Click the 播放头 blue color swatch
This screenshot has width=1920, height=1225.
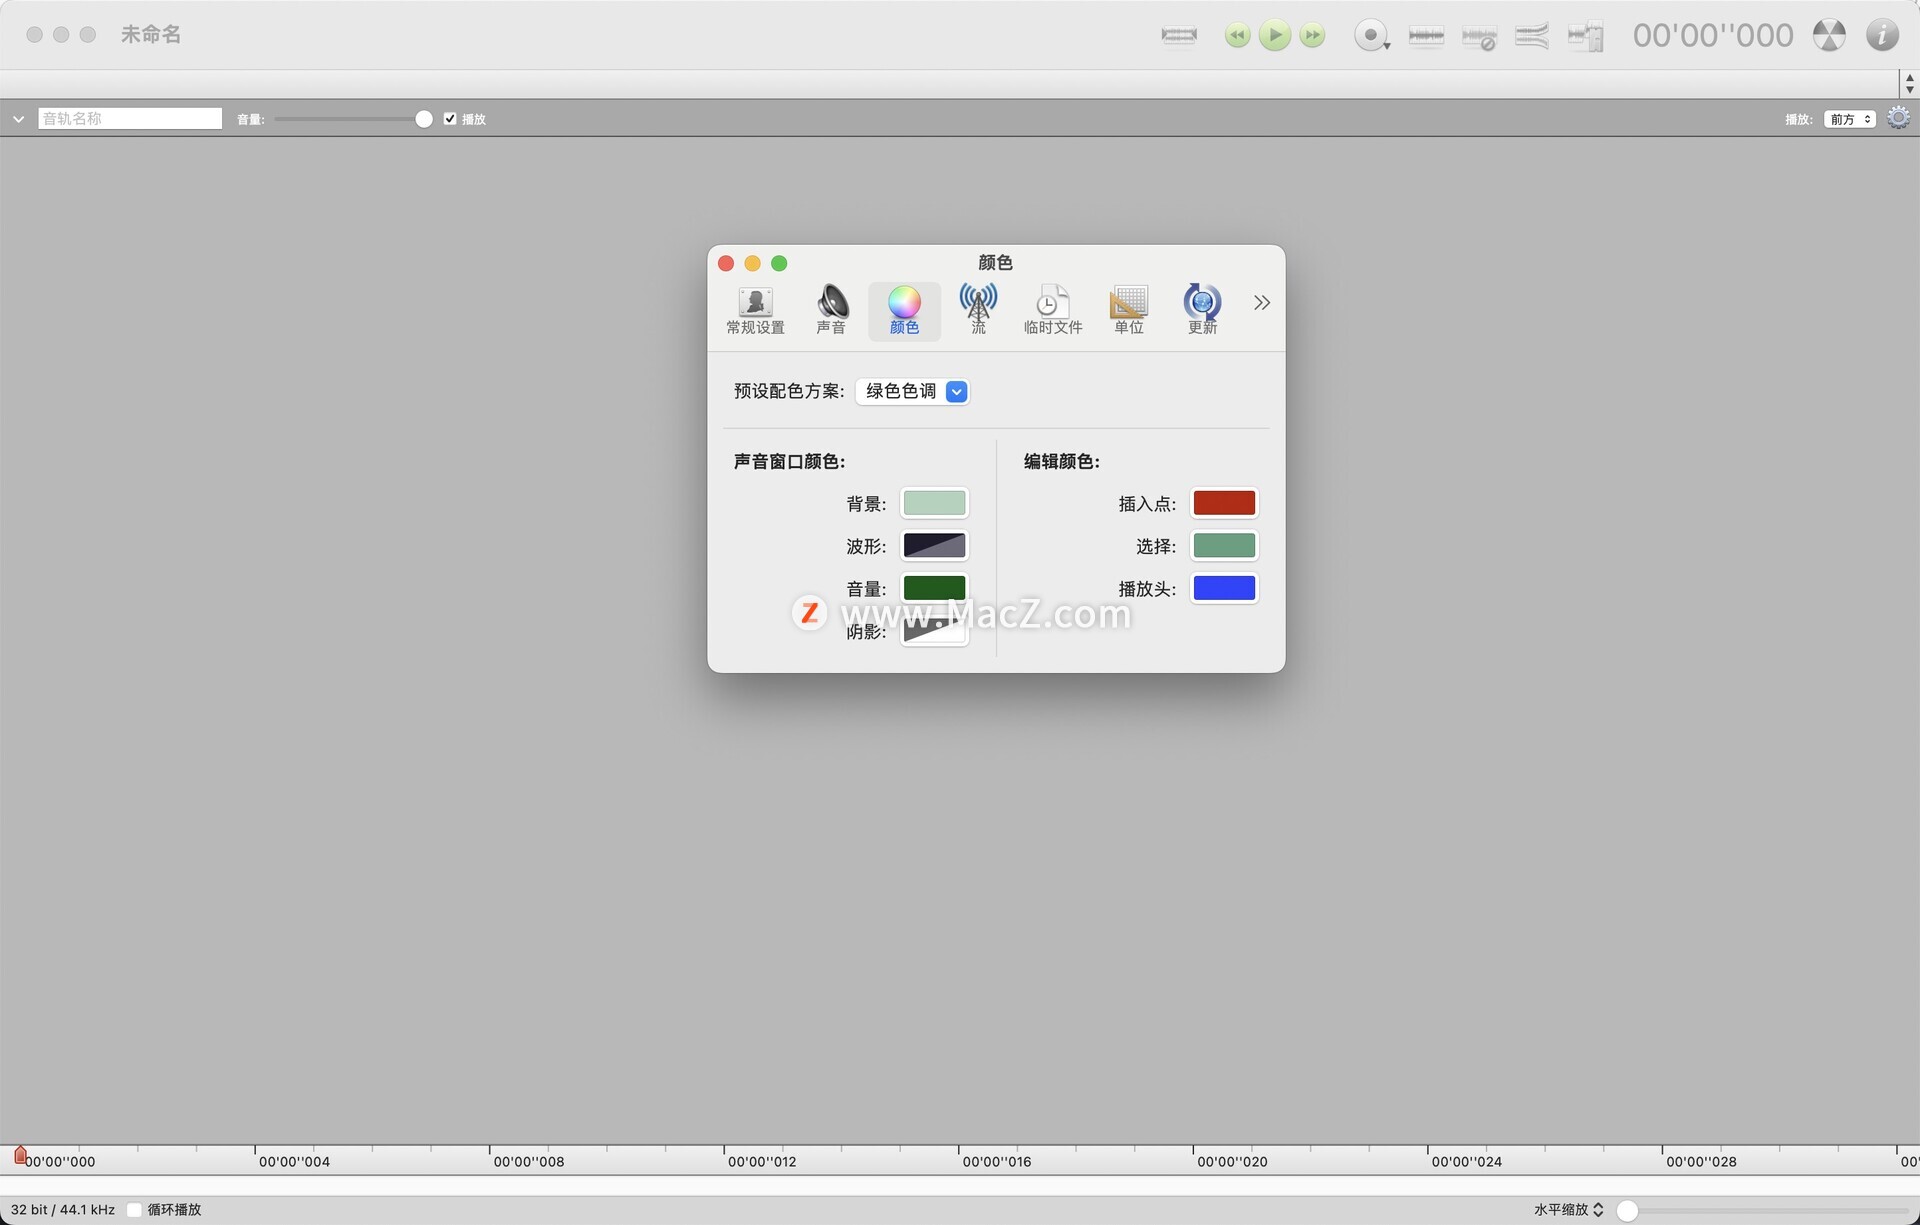(1224, 587)
